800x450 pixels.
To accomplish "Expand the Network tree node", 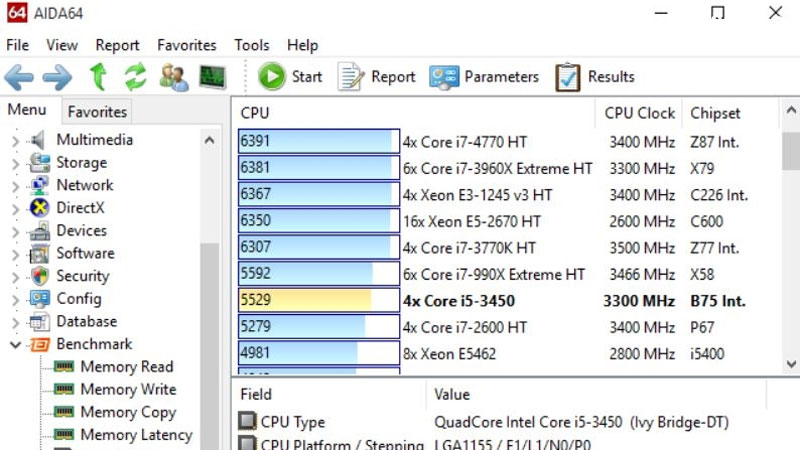I will click(15, 186).
